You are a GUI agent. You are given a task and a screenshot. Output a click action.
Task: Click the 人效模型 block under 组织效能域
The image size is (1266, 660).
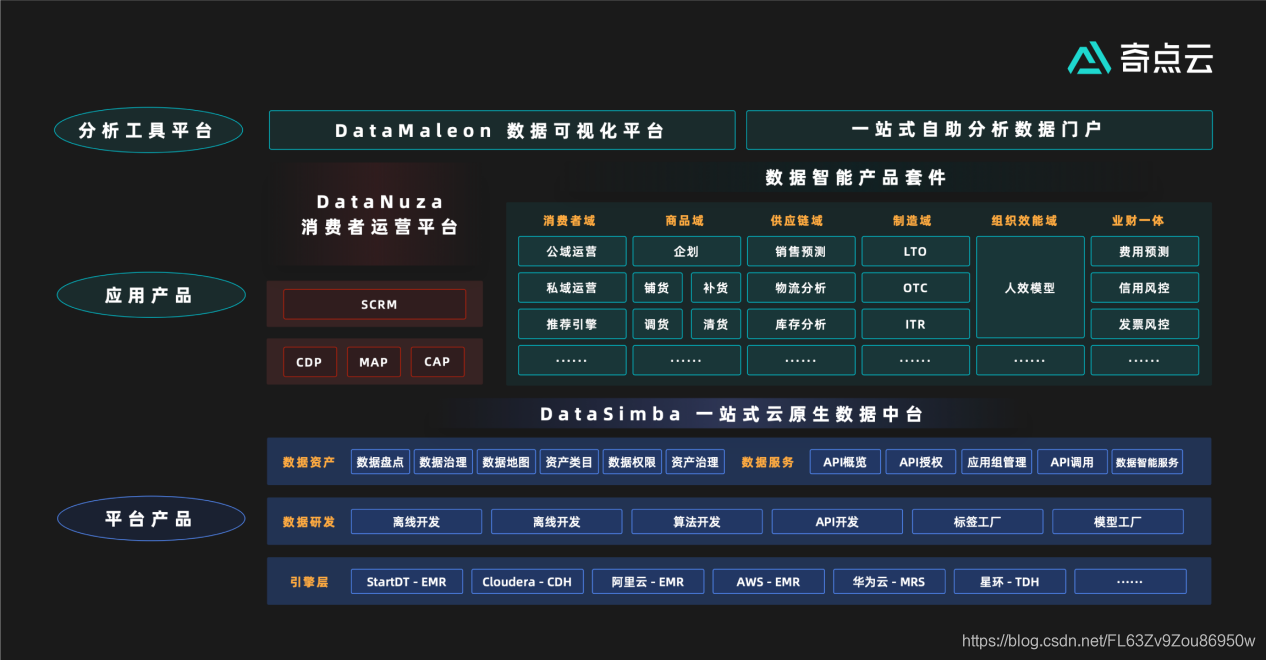tap(1029, 287)
